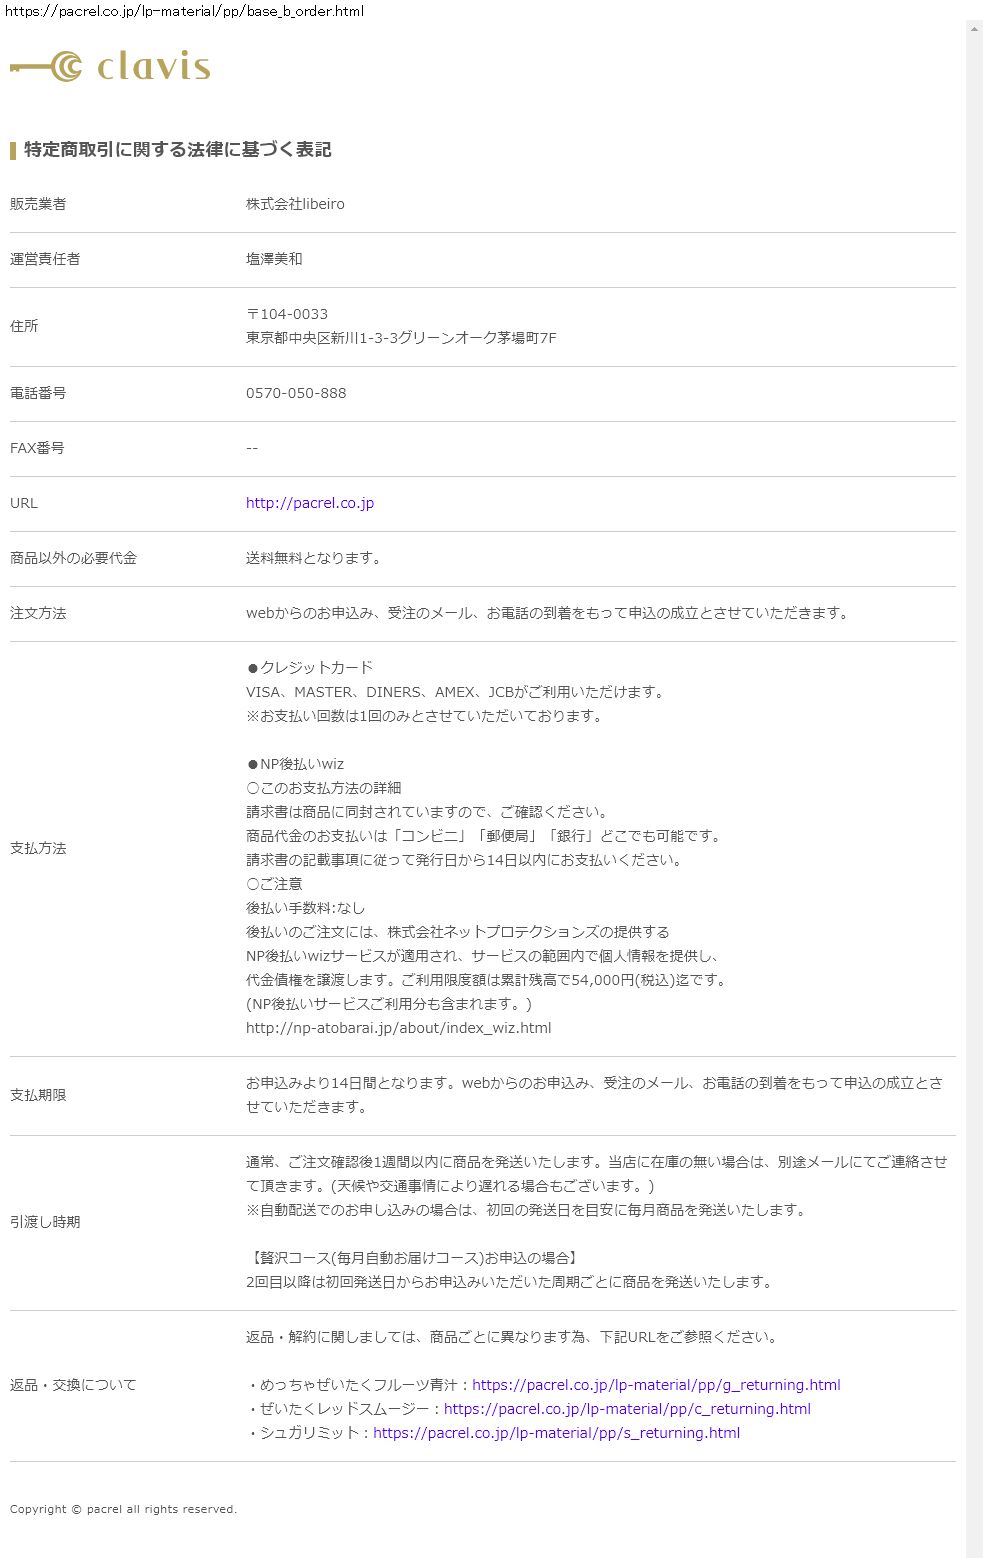Click the 返品・交換について row label

[73, 1385]
